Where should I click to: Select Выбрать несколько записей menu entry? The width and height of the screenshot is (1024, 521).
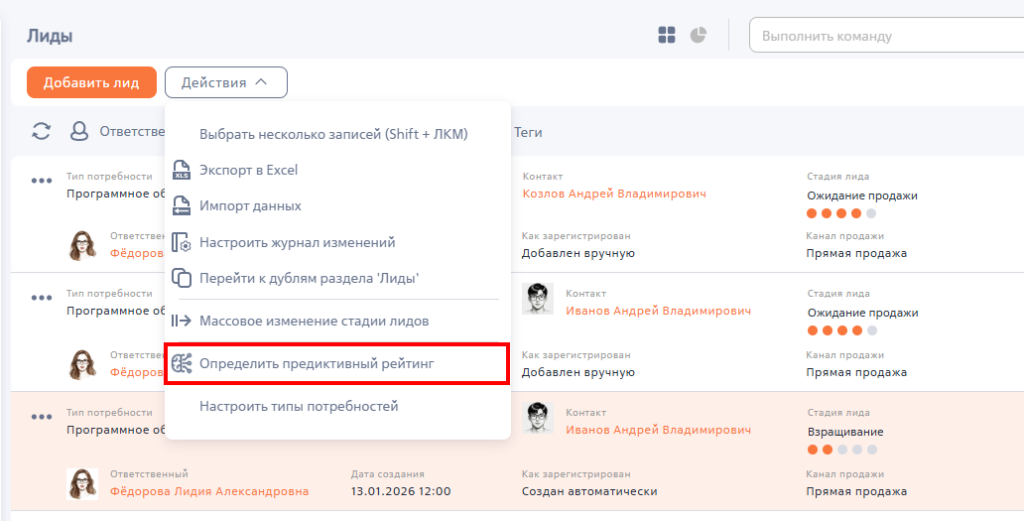tap(334, 134)
